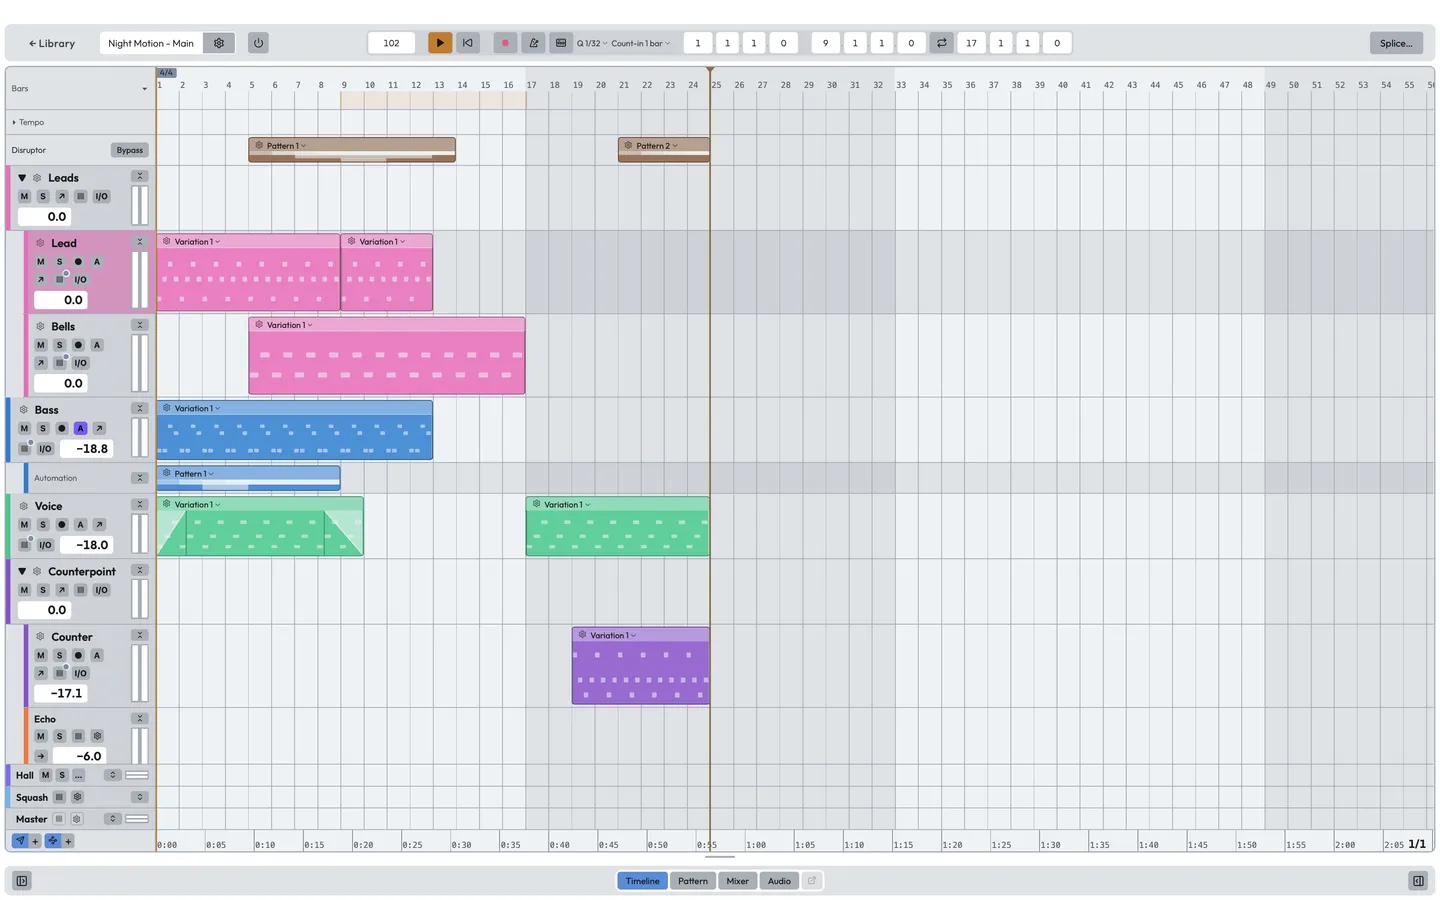Mute the Echo track
Image resolution: width=1440 pixels, height=900 pixels.
point(41,736)
